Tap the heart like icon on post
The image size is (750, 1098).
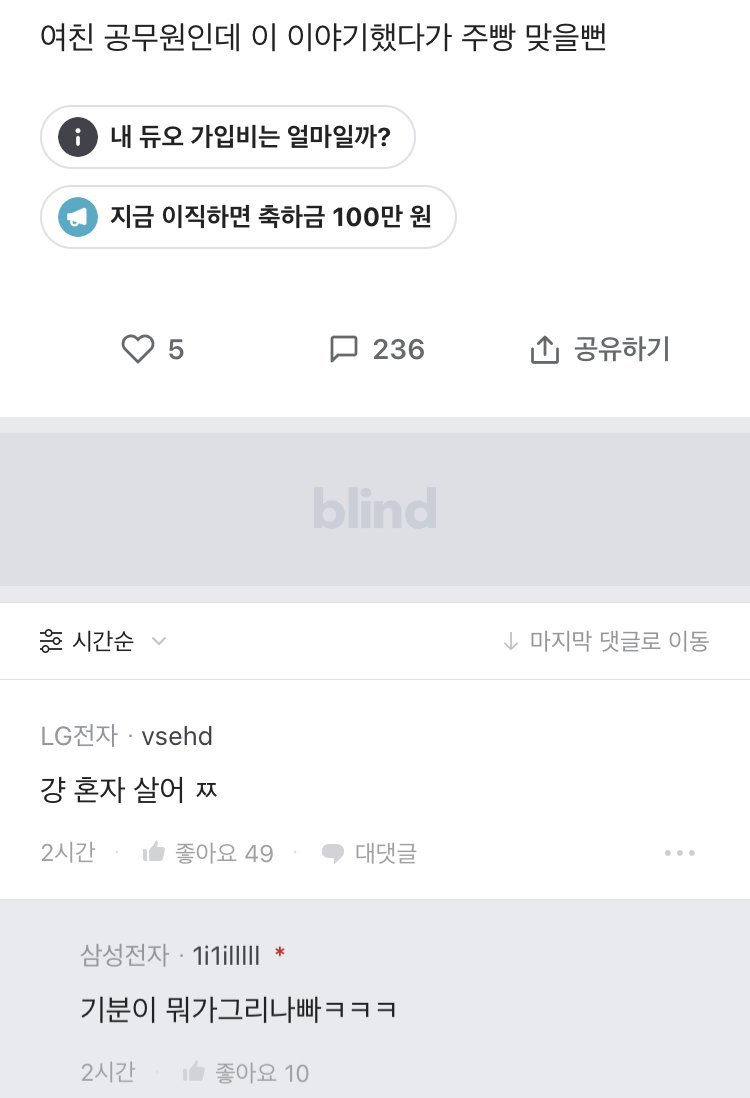pyautogui.click(x=137, y=349)
